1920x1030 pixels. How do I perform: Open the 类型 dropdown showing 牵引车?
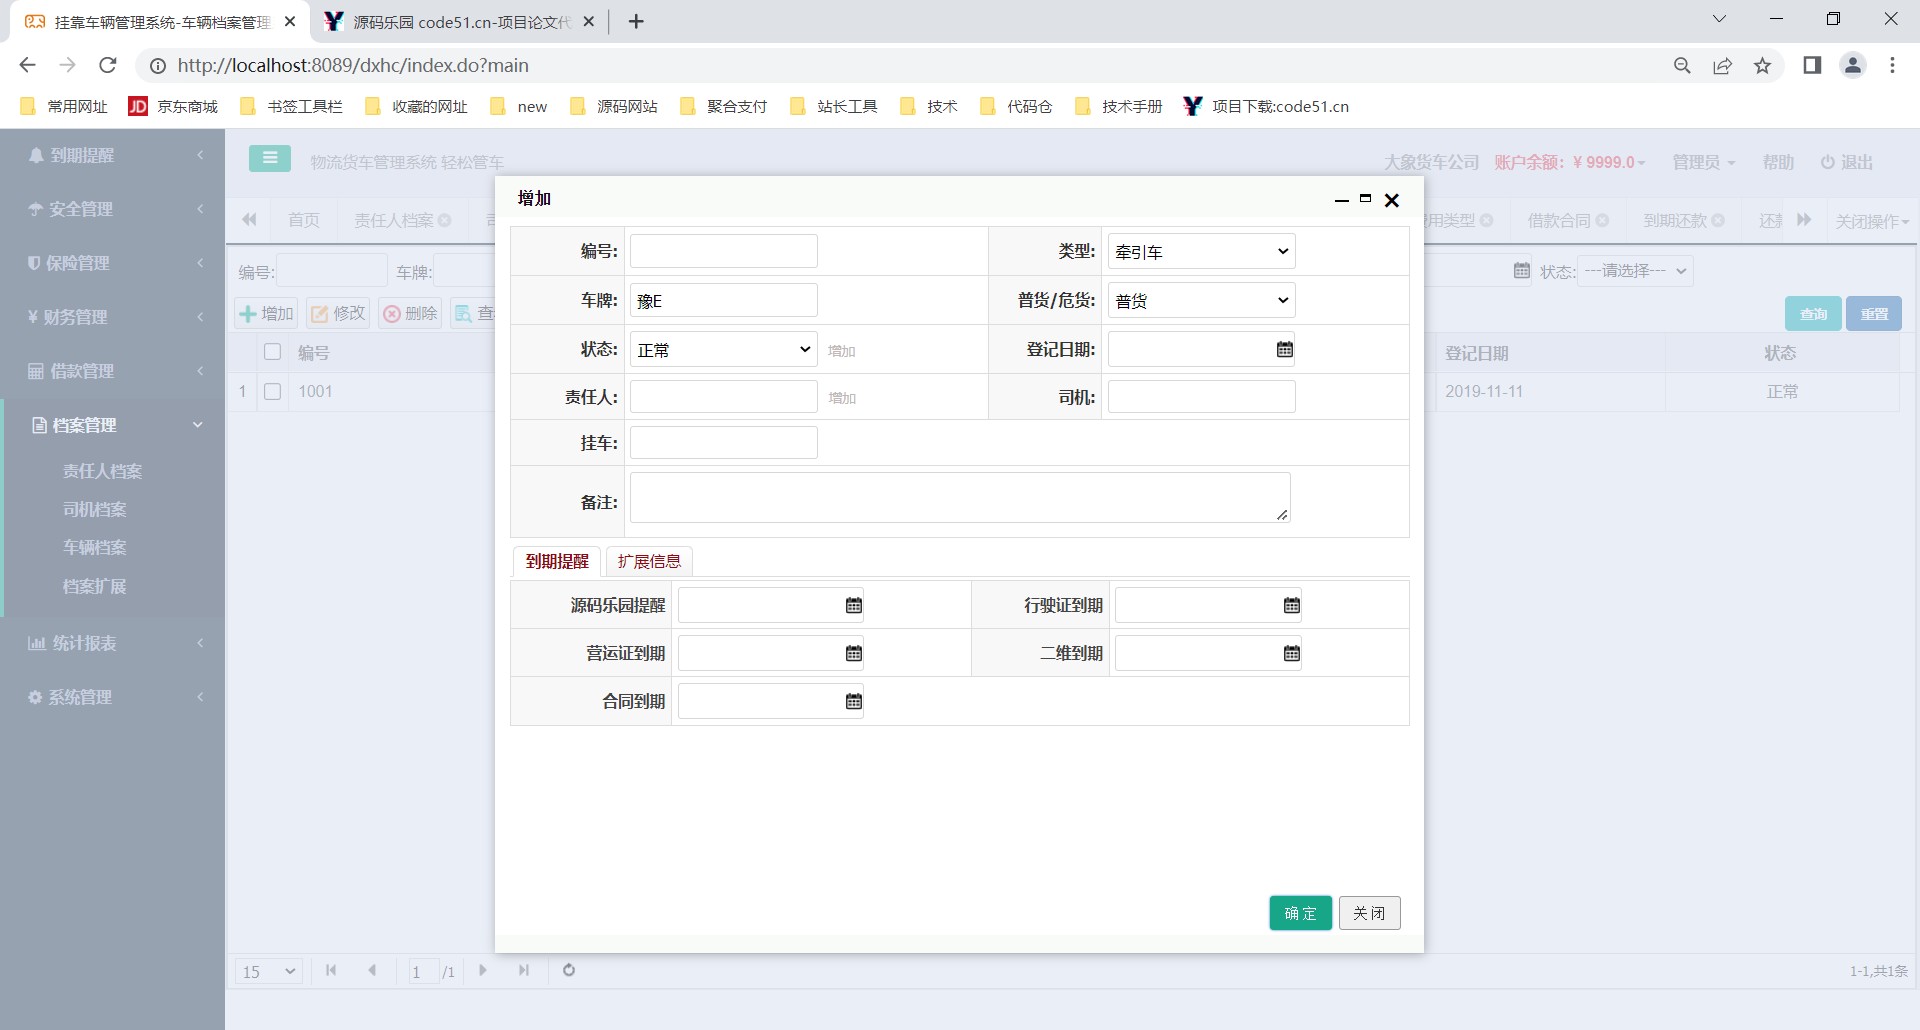click(x=1202, y=252)
